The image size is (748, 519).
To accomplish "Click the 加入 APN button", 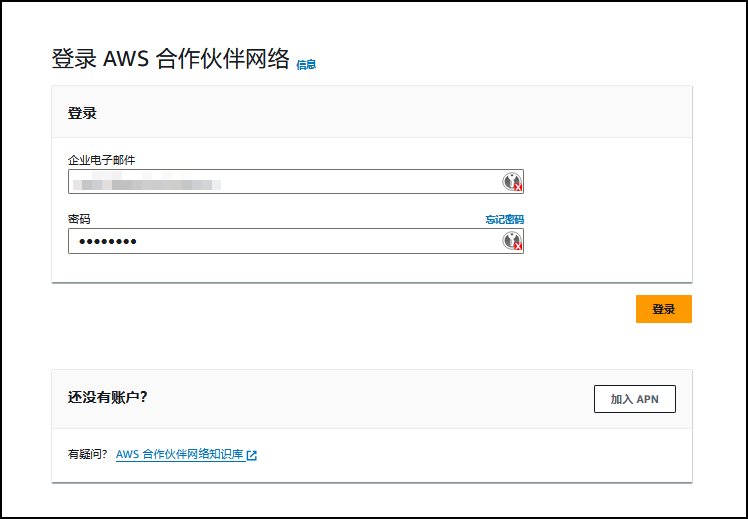I will point(634,399).
